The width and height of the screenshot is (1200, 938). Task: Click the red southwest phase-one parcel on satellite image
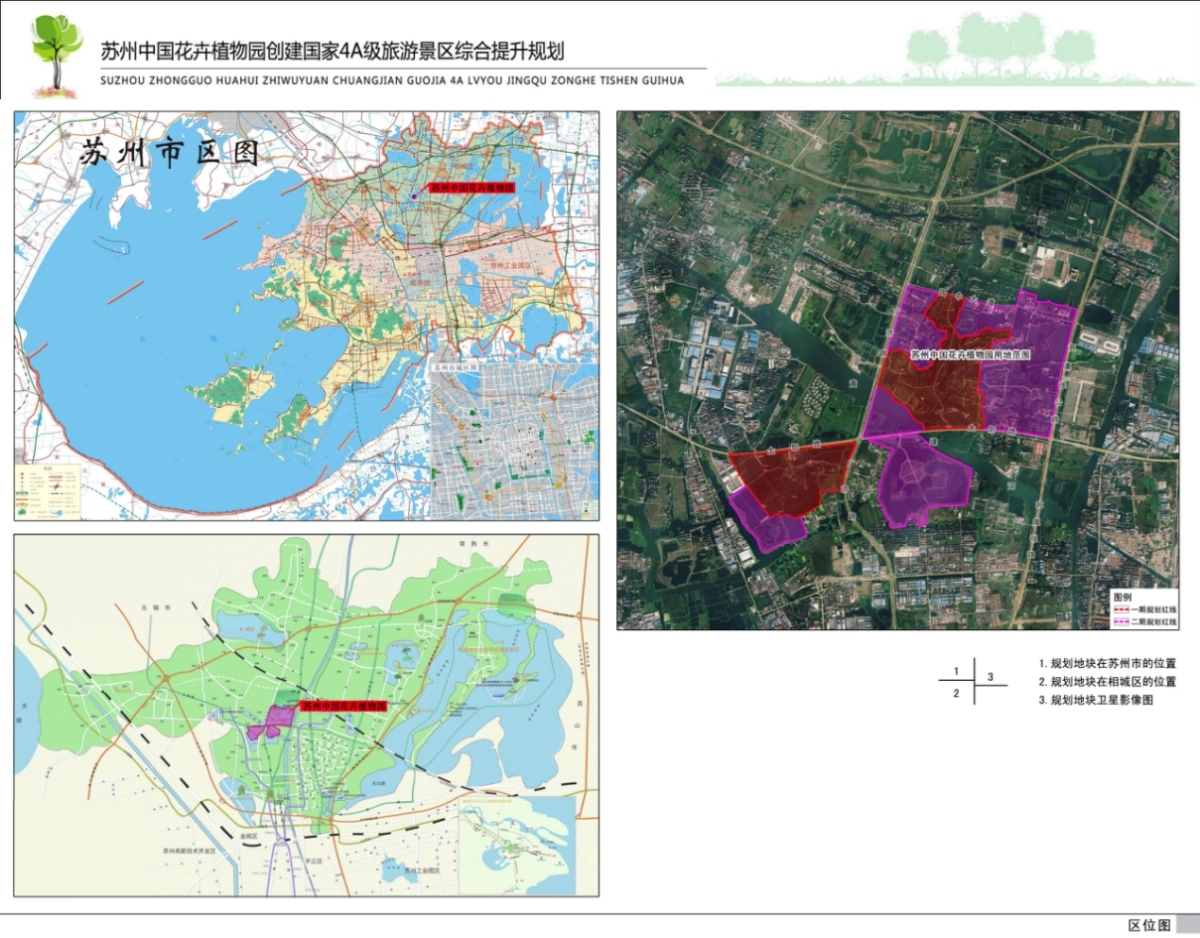click(790, 476)
